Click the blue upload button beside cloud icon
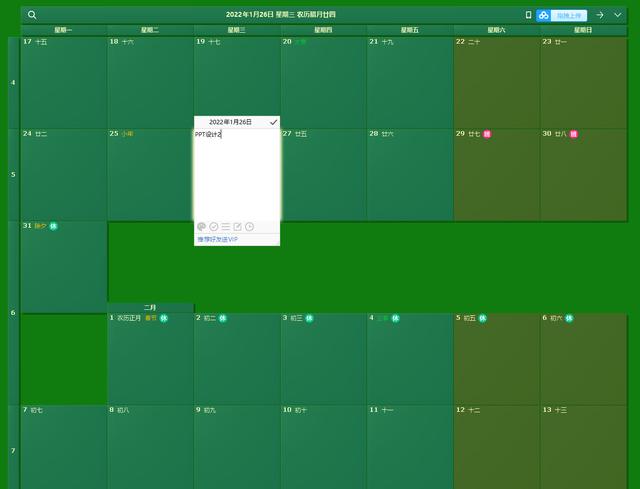The image size is (640, 489). (x=569, y=15)
